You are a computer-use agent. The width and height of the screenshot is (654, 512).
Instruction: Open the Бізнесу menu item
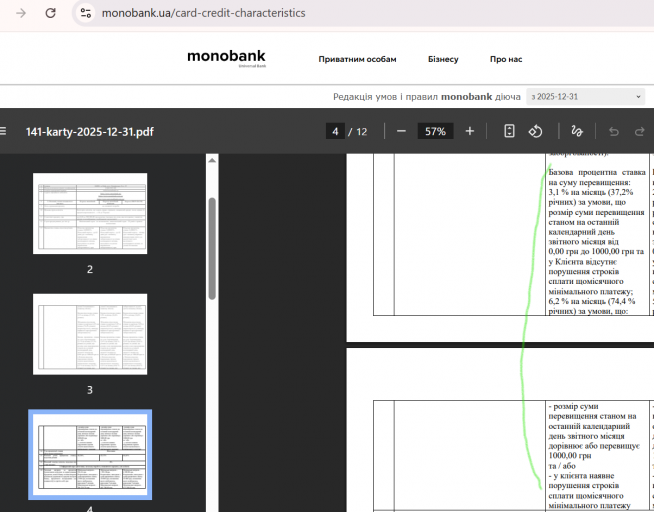[x=443, y=59]
